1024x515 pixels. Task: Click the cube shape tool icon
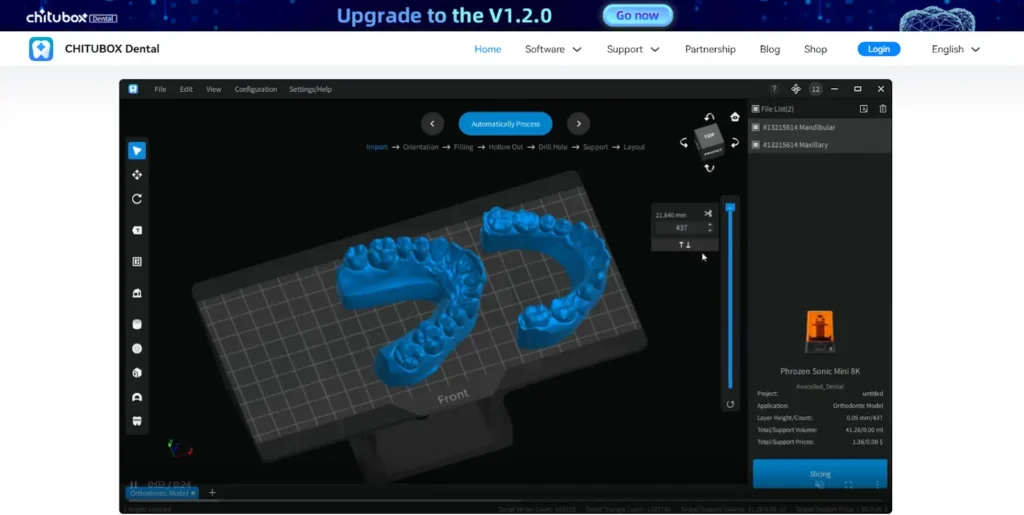pyautogui.click(x=136, y=373)
